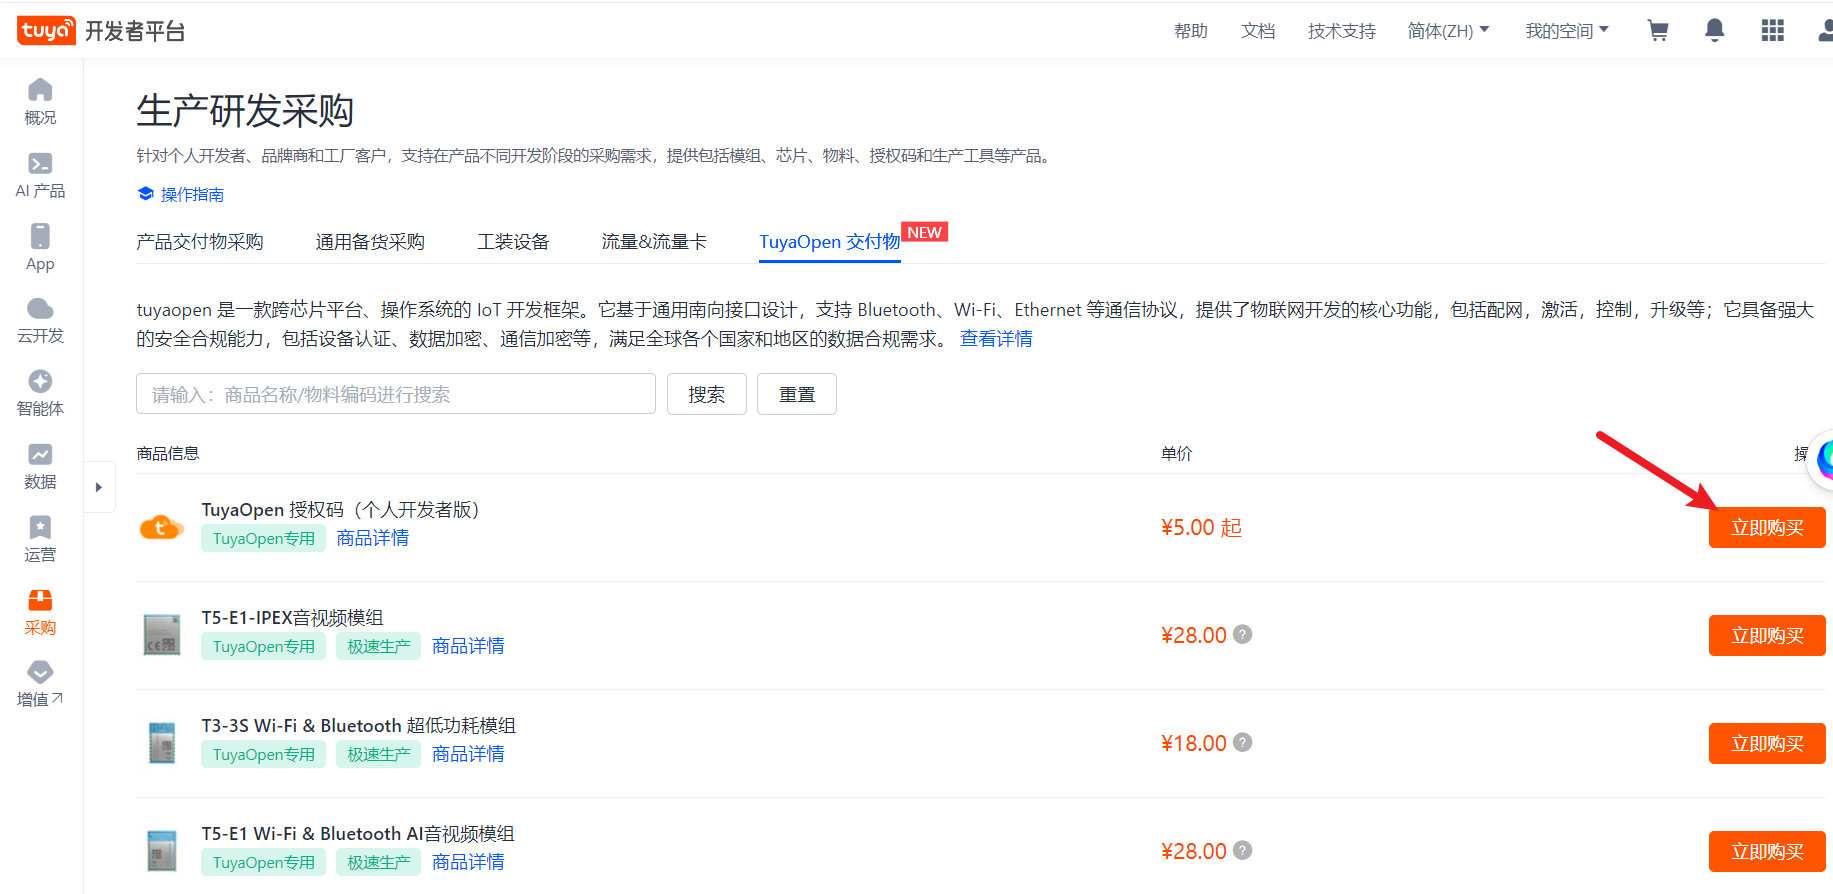Open 数据 in sidebar
The width and height of the screenshot is (1833, 894).
40,466
